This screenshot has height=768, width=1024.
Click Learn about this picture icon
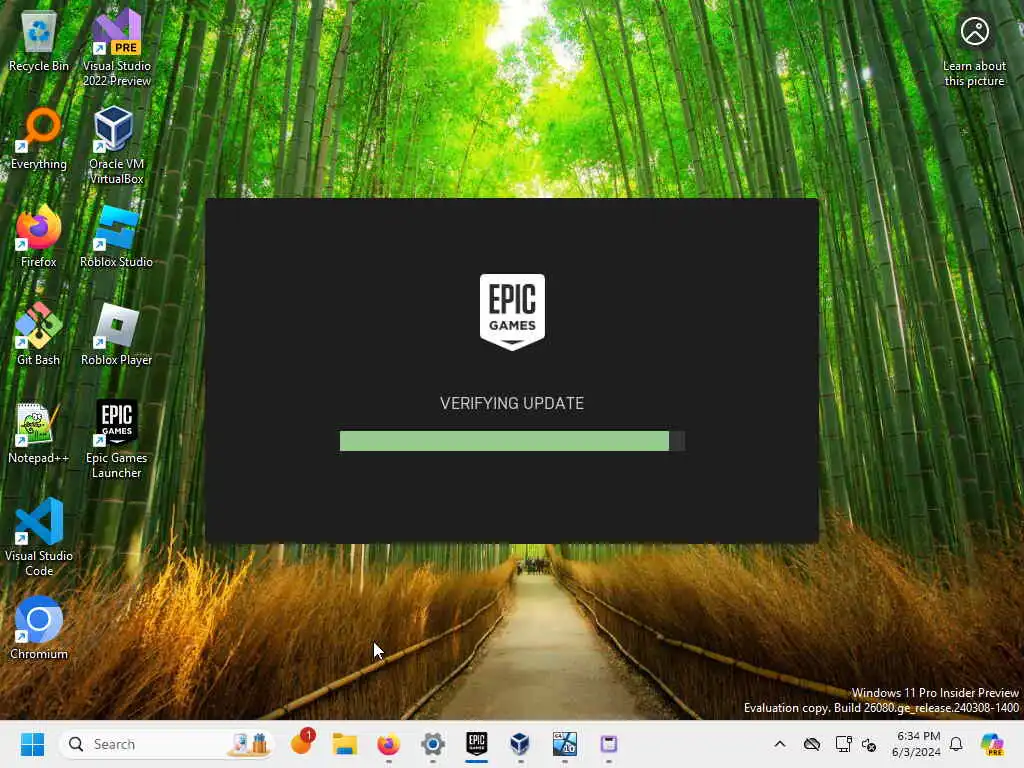pyautogui.click(x=974, y=51)
